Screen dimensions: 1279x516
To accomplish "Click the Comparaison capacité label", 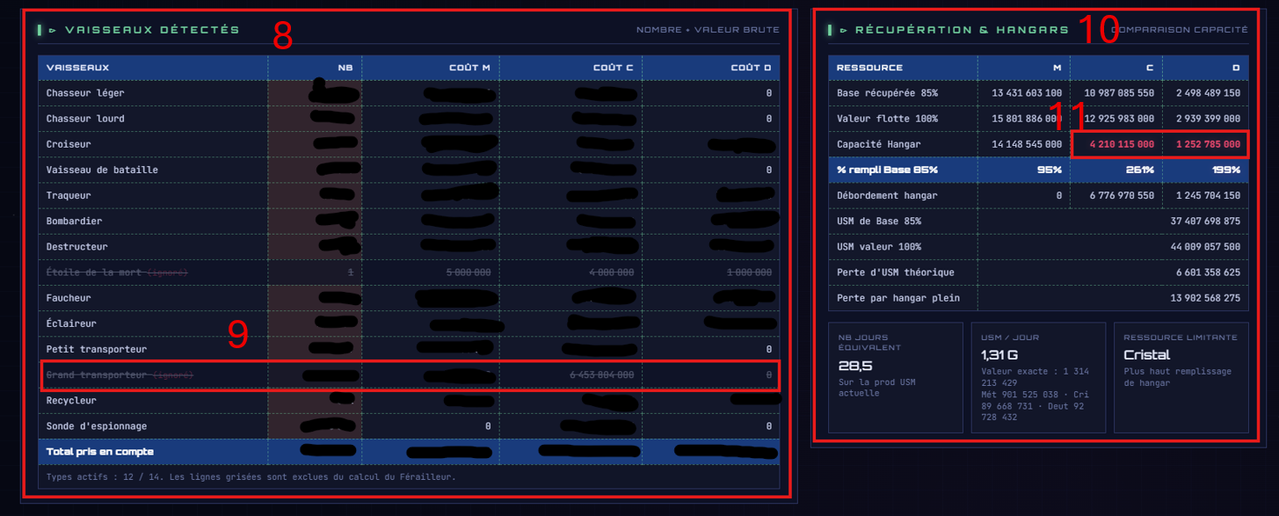I will pos(1179,30).
